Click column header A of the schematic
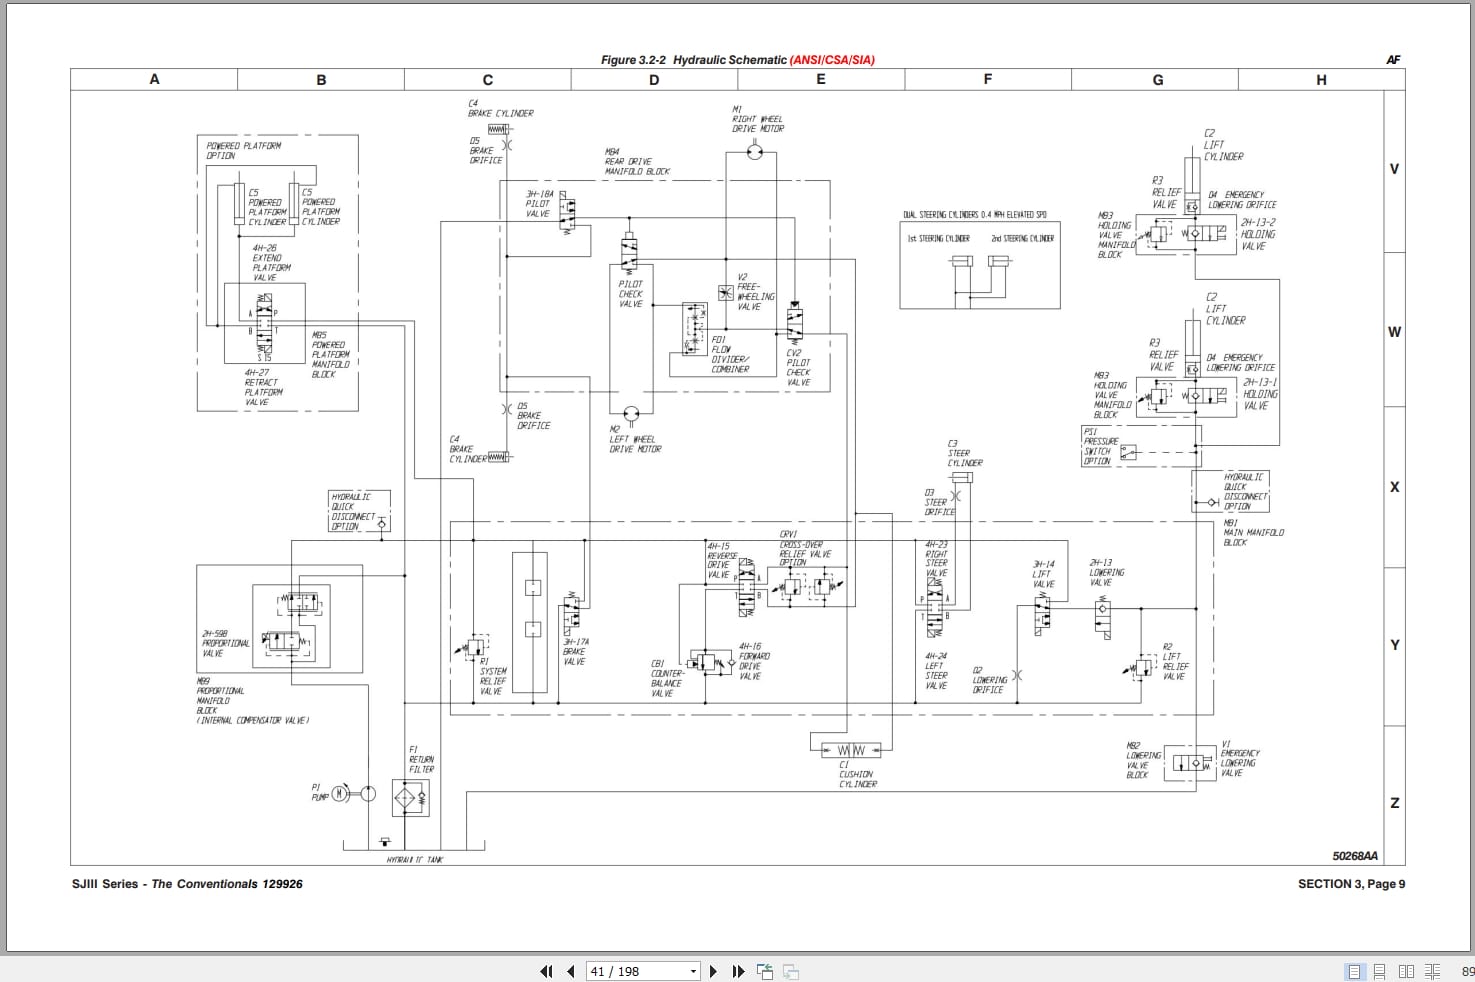This screenshot has height=982, width=1475. tap(154, 79)
